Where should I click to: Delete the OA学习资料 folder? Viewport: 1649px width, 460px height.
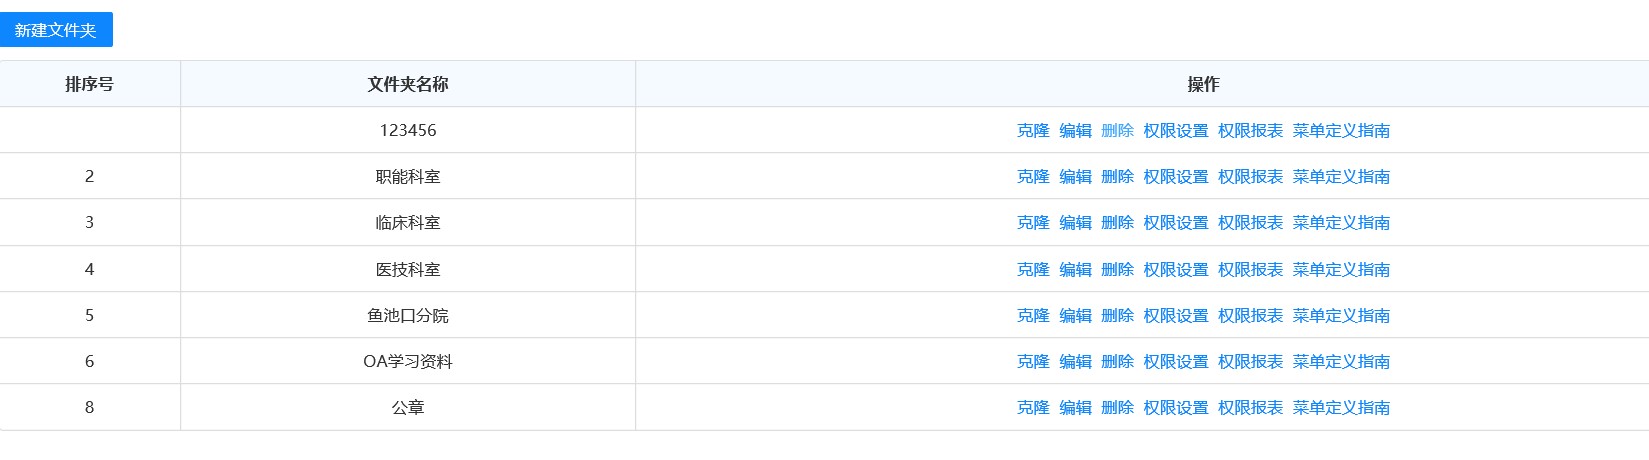click(1117, 361)
